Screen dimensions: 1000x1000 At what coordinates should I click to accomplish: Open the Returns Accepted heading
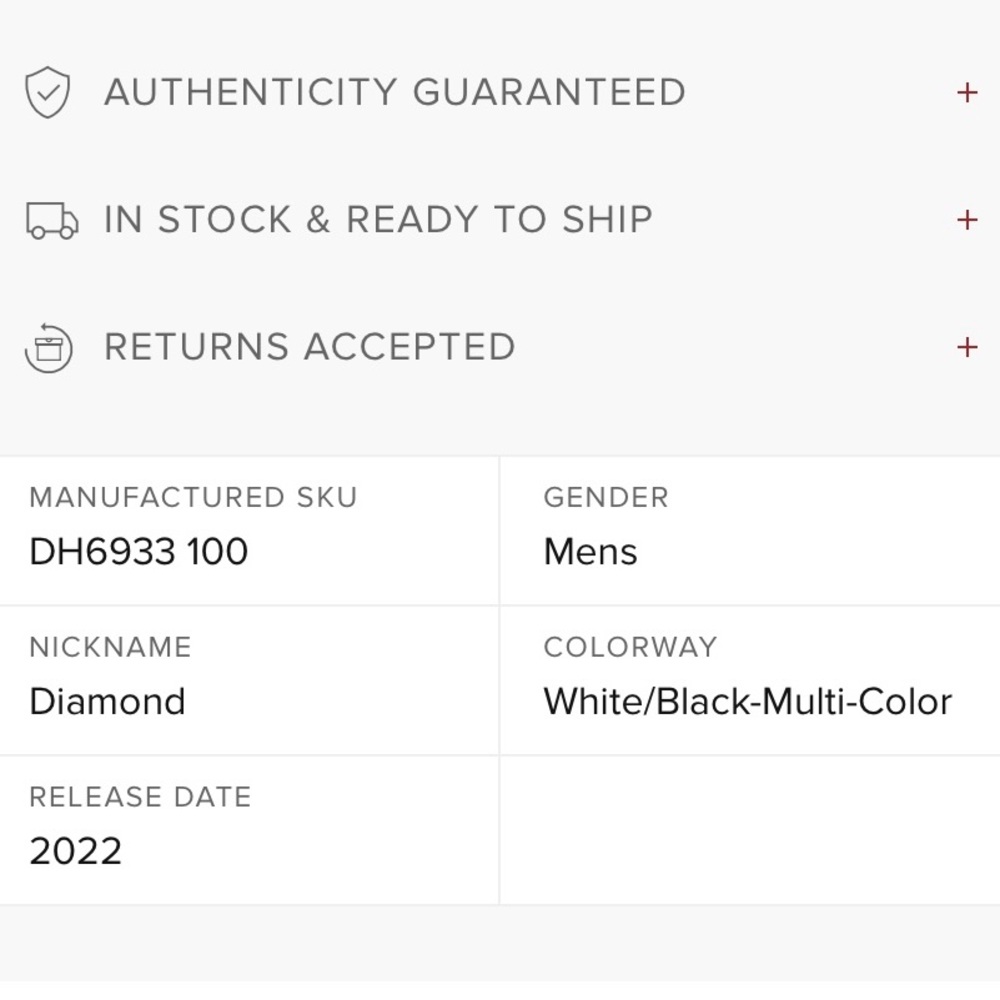[309, 347]
